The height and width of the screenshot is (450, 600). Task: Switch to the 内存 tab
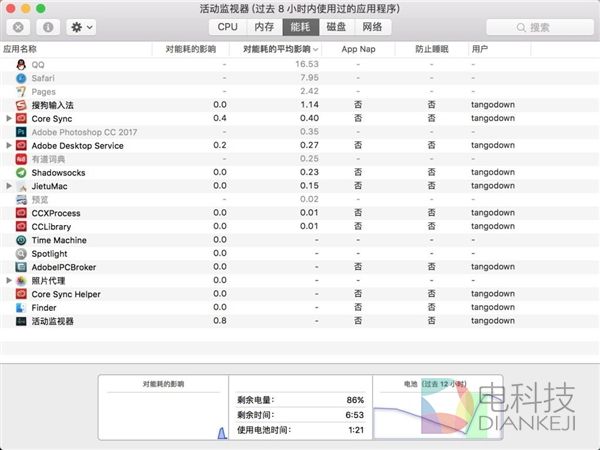[x=264, y=27]
